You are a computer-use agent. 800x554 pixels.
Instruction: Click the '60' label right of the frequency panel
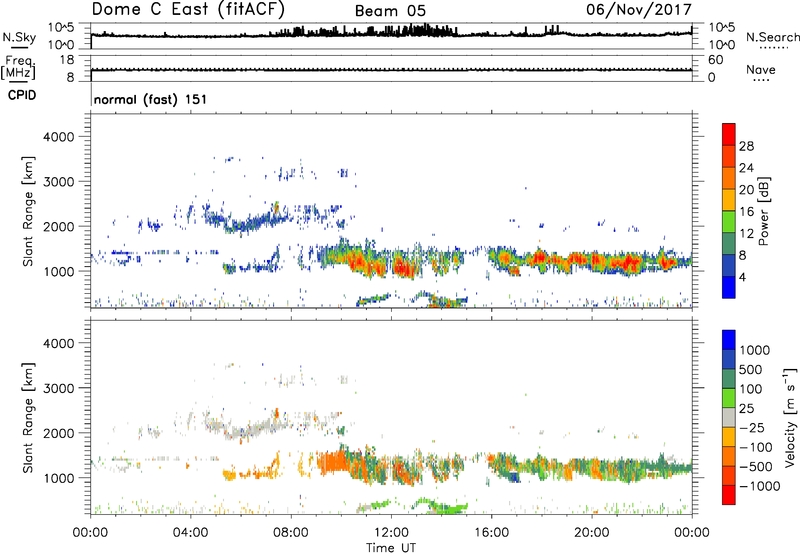coord(715,60)
